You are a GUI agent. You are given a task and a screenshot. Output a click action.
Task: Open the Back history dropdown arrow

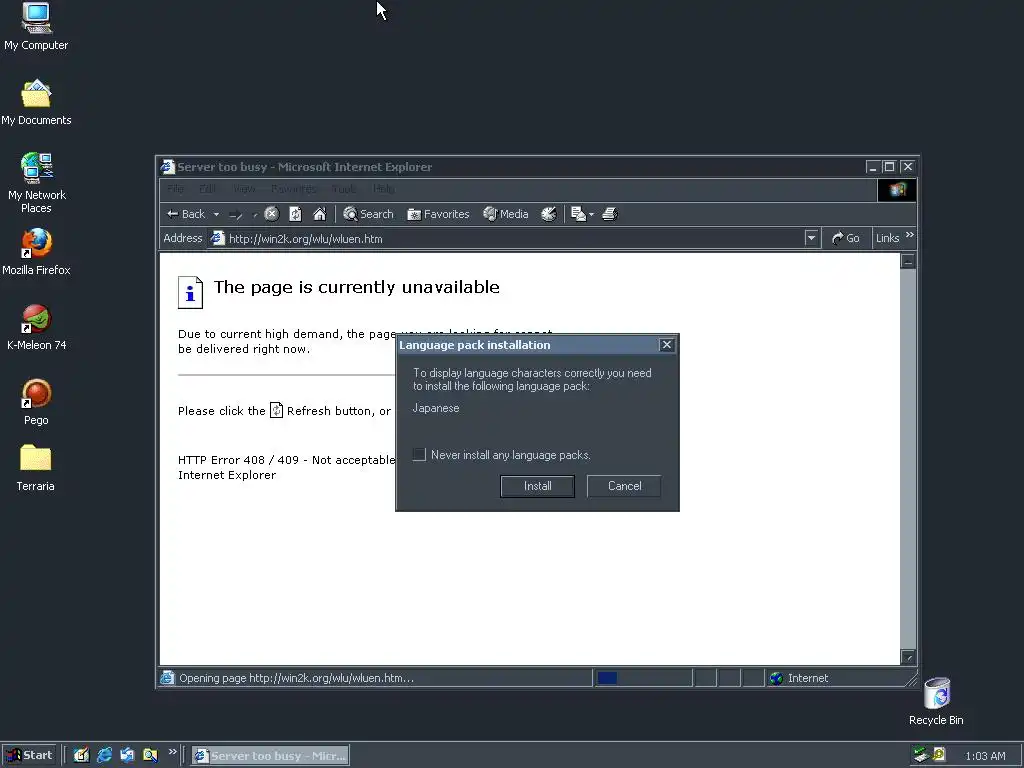pos(216,214)
